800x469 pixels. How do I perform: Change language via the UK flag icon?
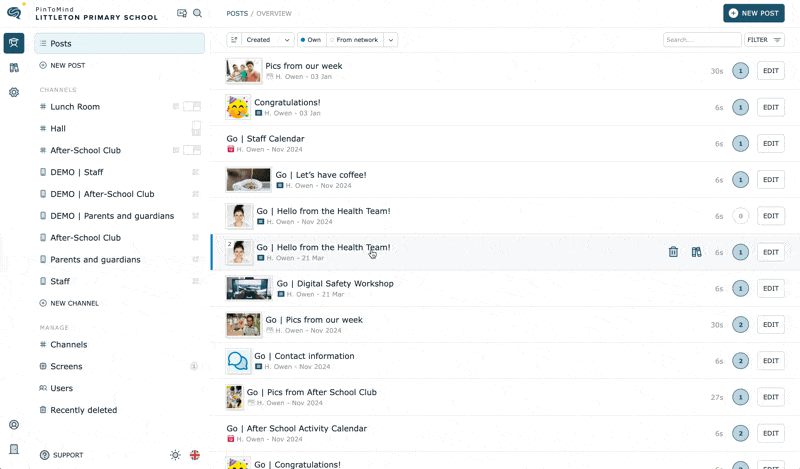point(195,455)
